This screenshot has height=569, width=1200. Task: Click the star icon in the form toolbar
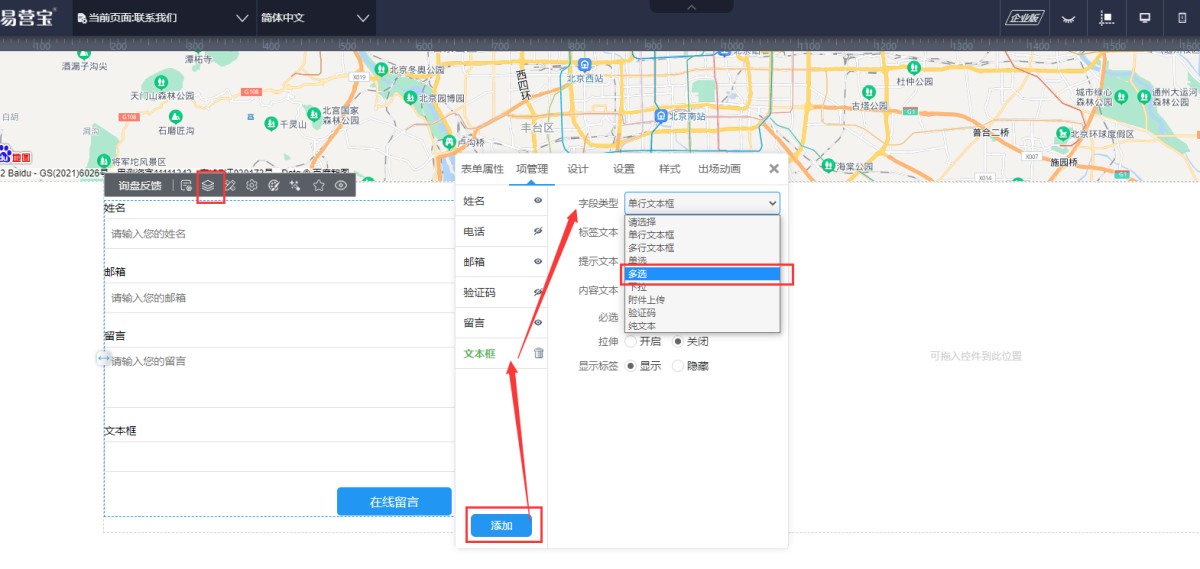pyautogui.click(x=319, y=185)
